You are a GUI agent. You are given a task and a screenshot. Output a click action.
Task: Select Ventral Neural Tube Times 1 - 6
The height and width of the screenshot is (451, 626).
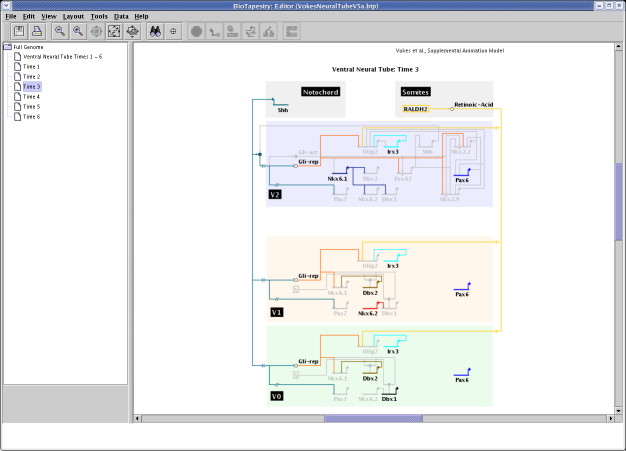click(x=61, y=57)
